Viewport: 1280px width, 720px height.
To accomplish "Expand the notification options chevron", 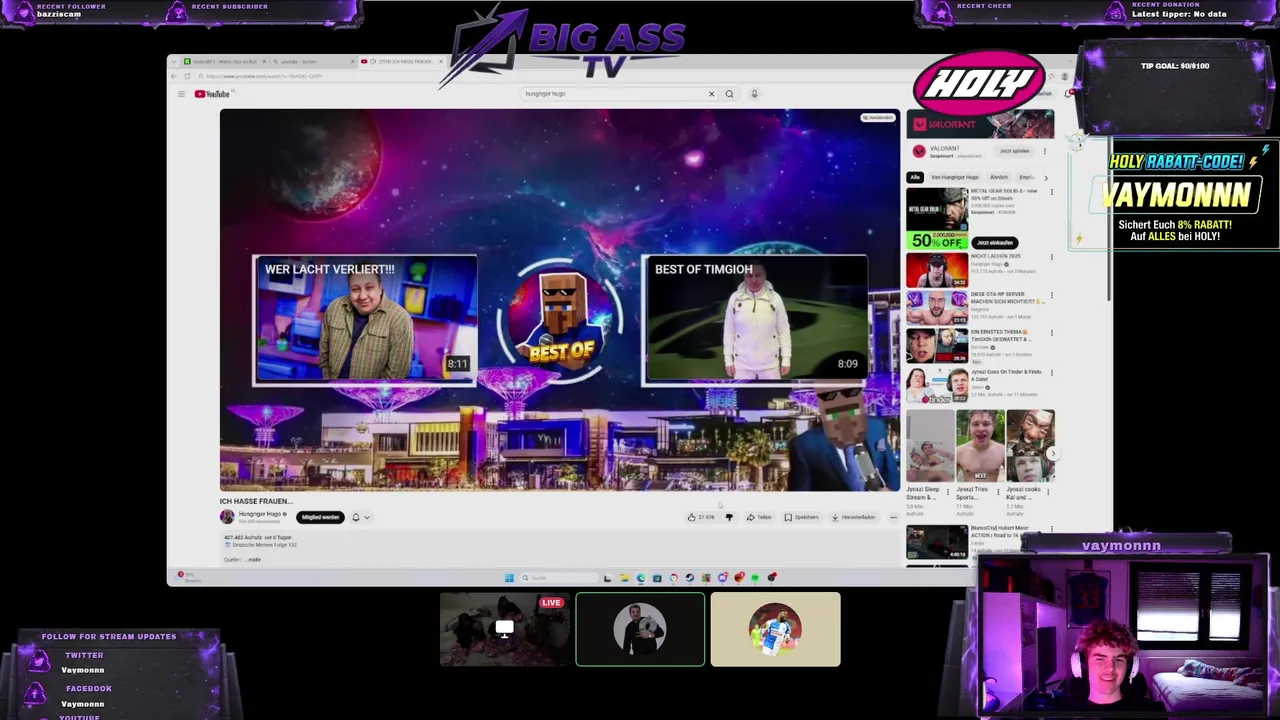I will (367, 517).
